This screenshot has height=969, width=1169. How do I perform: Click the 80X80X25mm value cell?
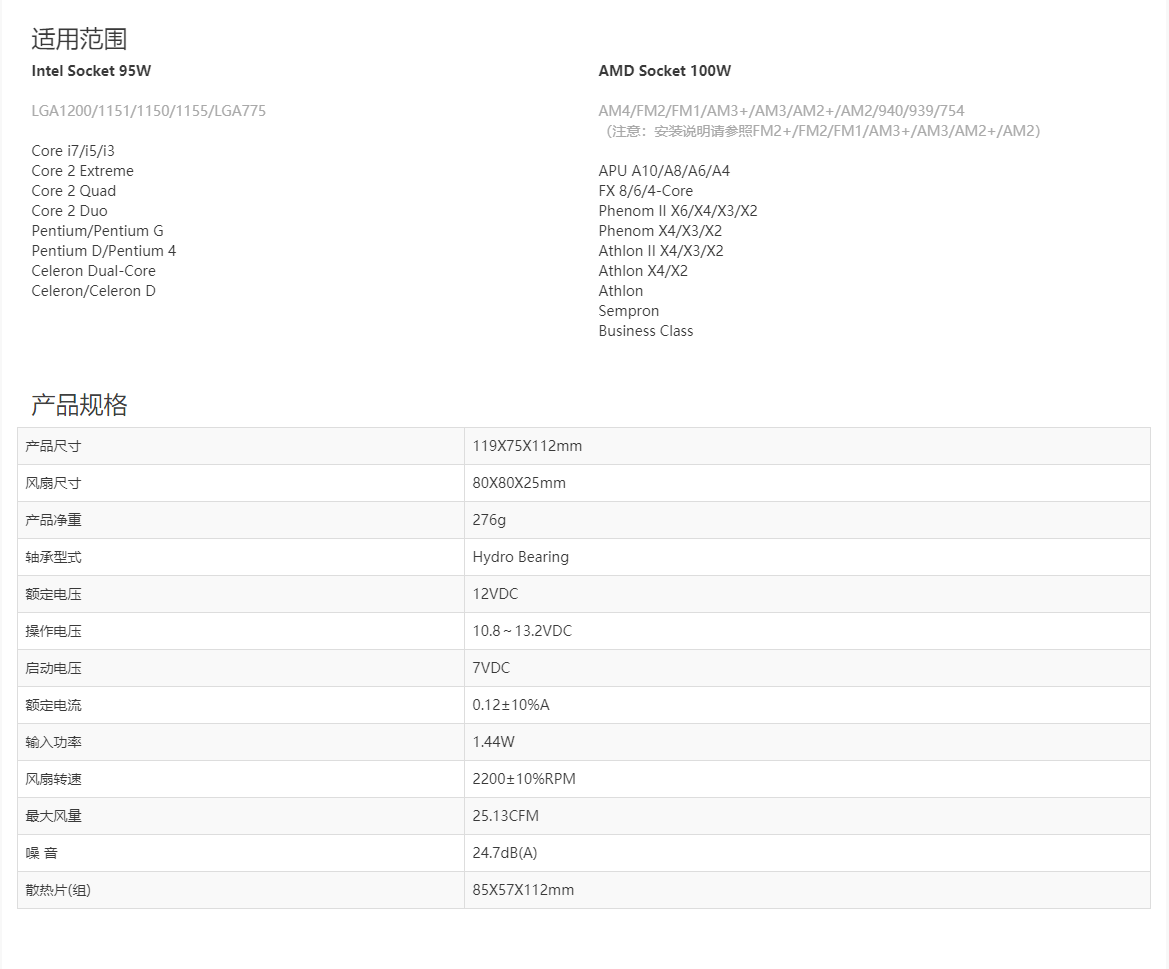tap(807, 483)
